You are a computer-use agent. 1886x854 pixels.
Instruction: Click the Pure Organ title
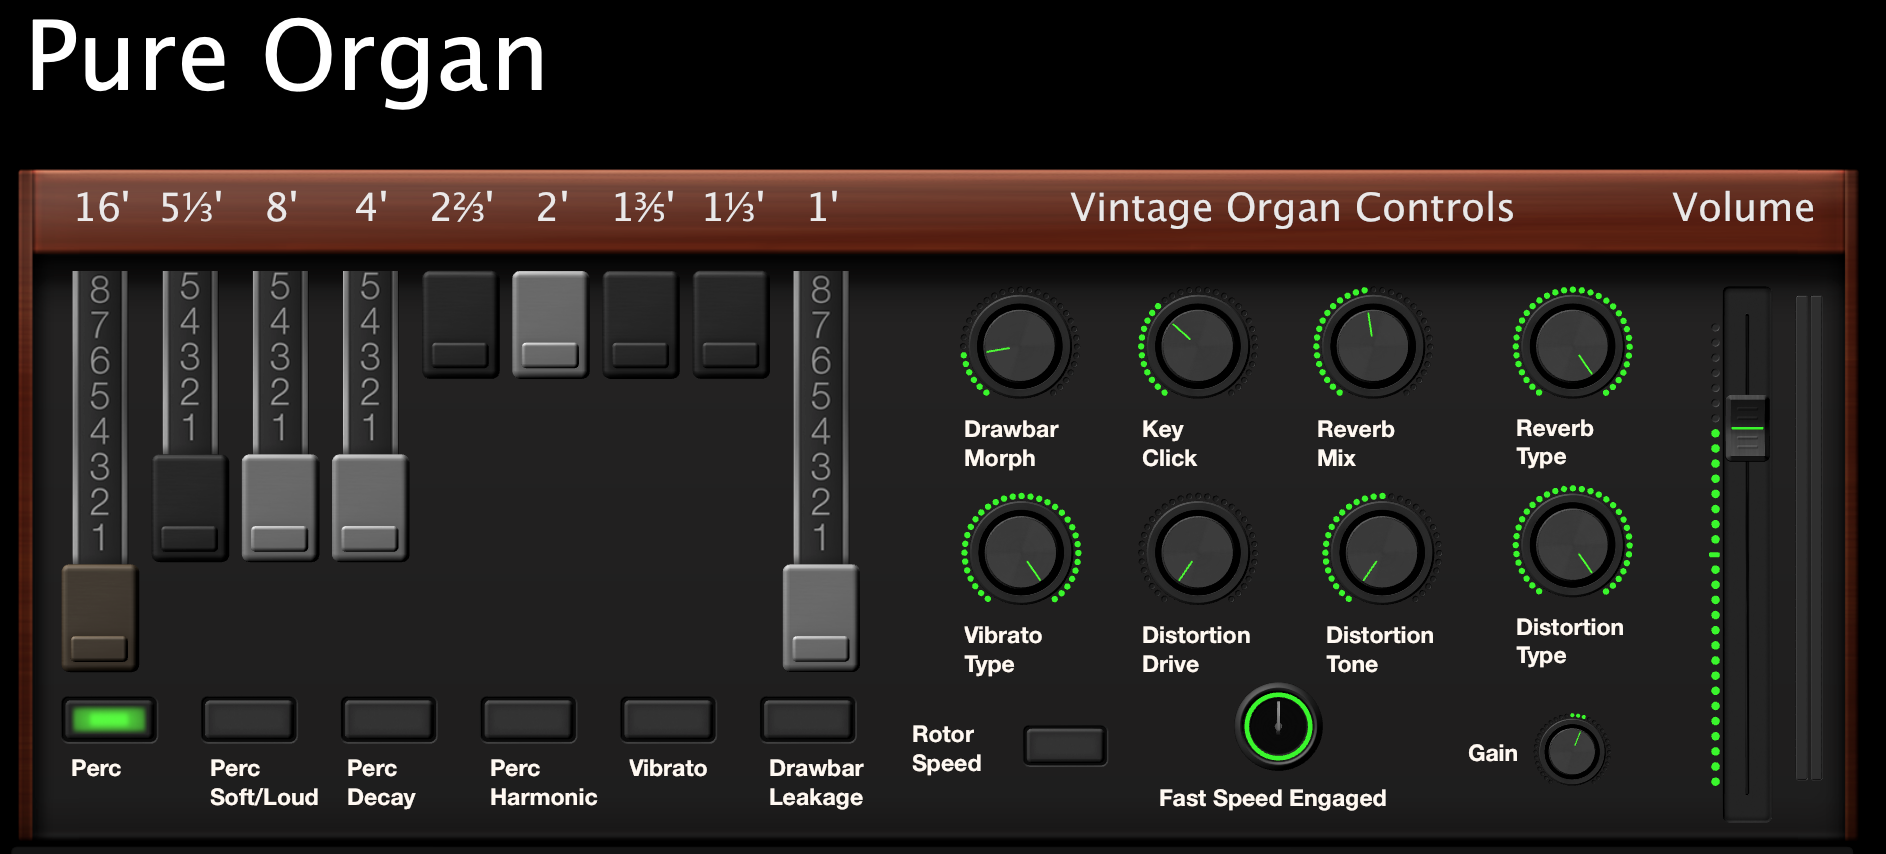pyautogui.click(x=287, y=58)
